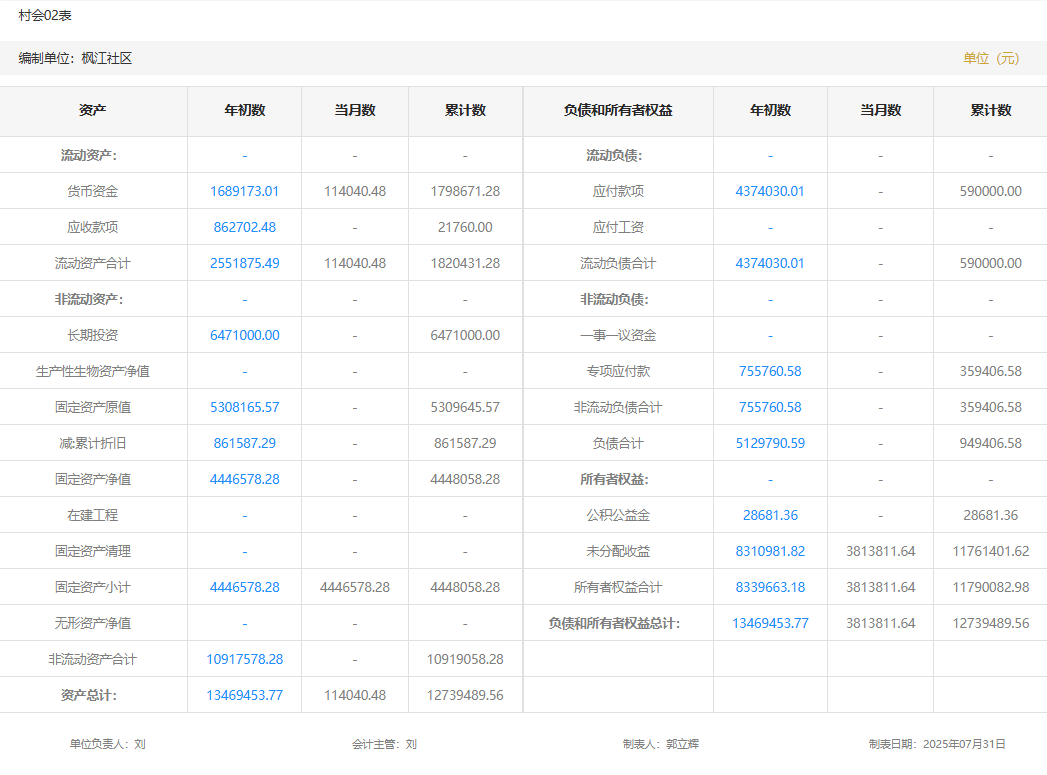Open 流动资产合计 opening value 2551875.49

244,263
